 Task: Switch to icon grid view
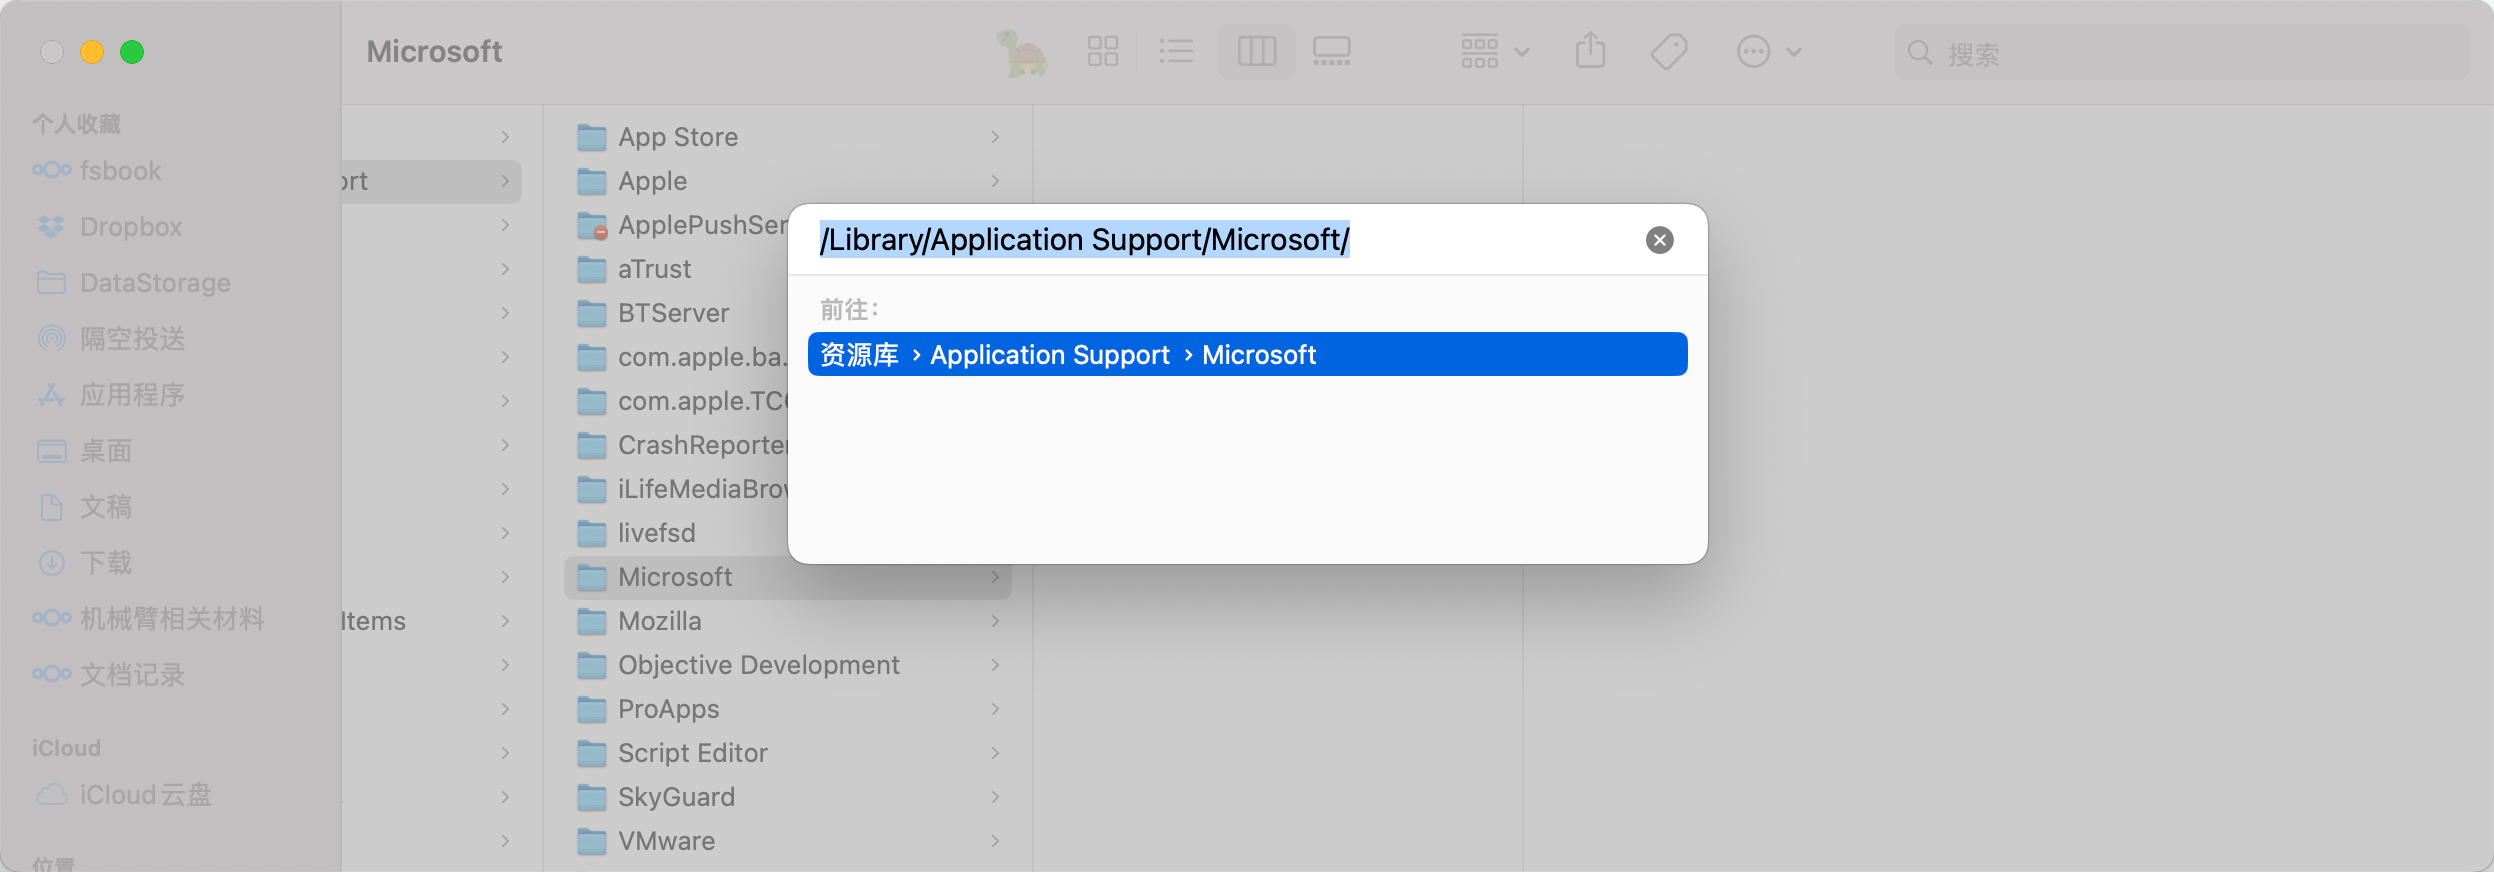point(1103,51)
